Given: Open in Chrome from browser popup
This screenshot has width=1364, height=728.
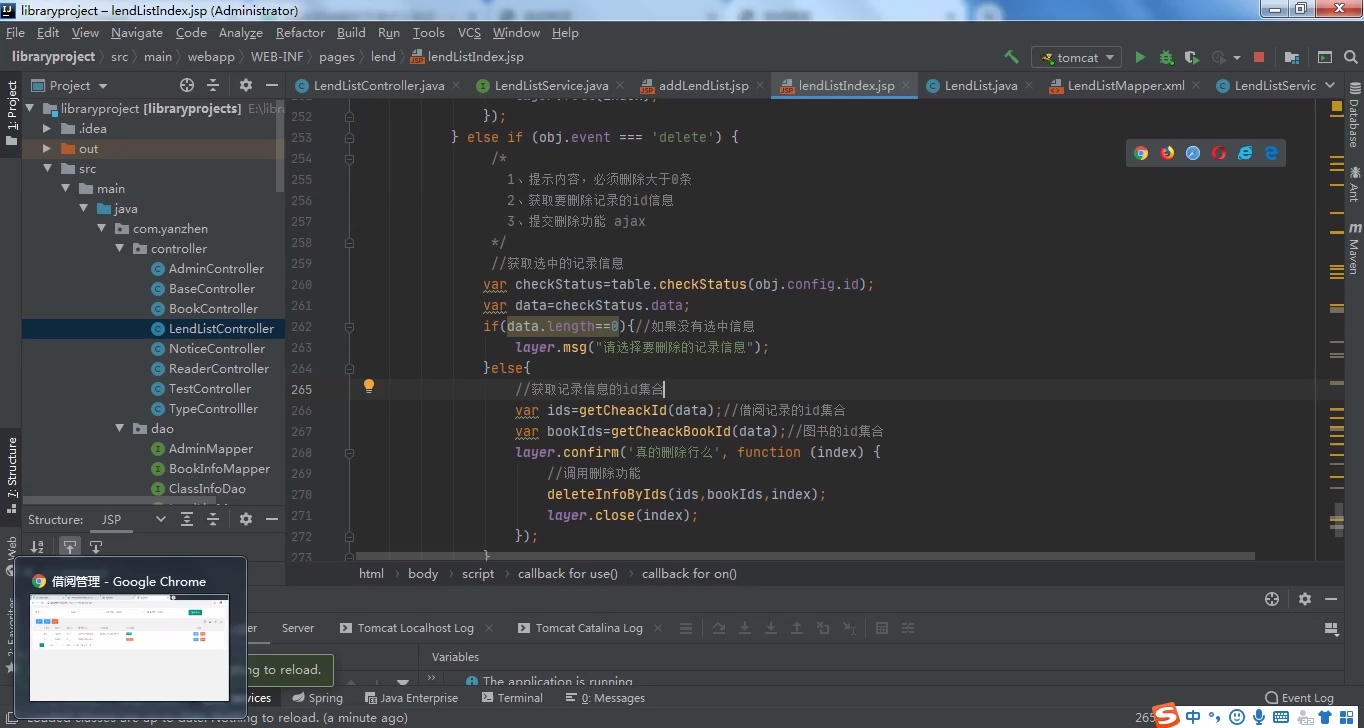Looking at the screenshot, I should (x=1141, y=153).
